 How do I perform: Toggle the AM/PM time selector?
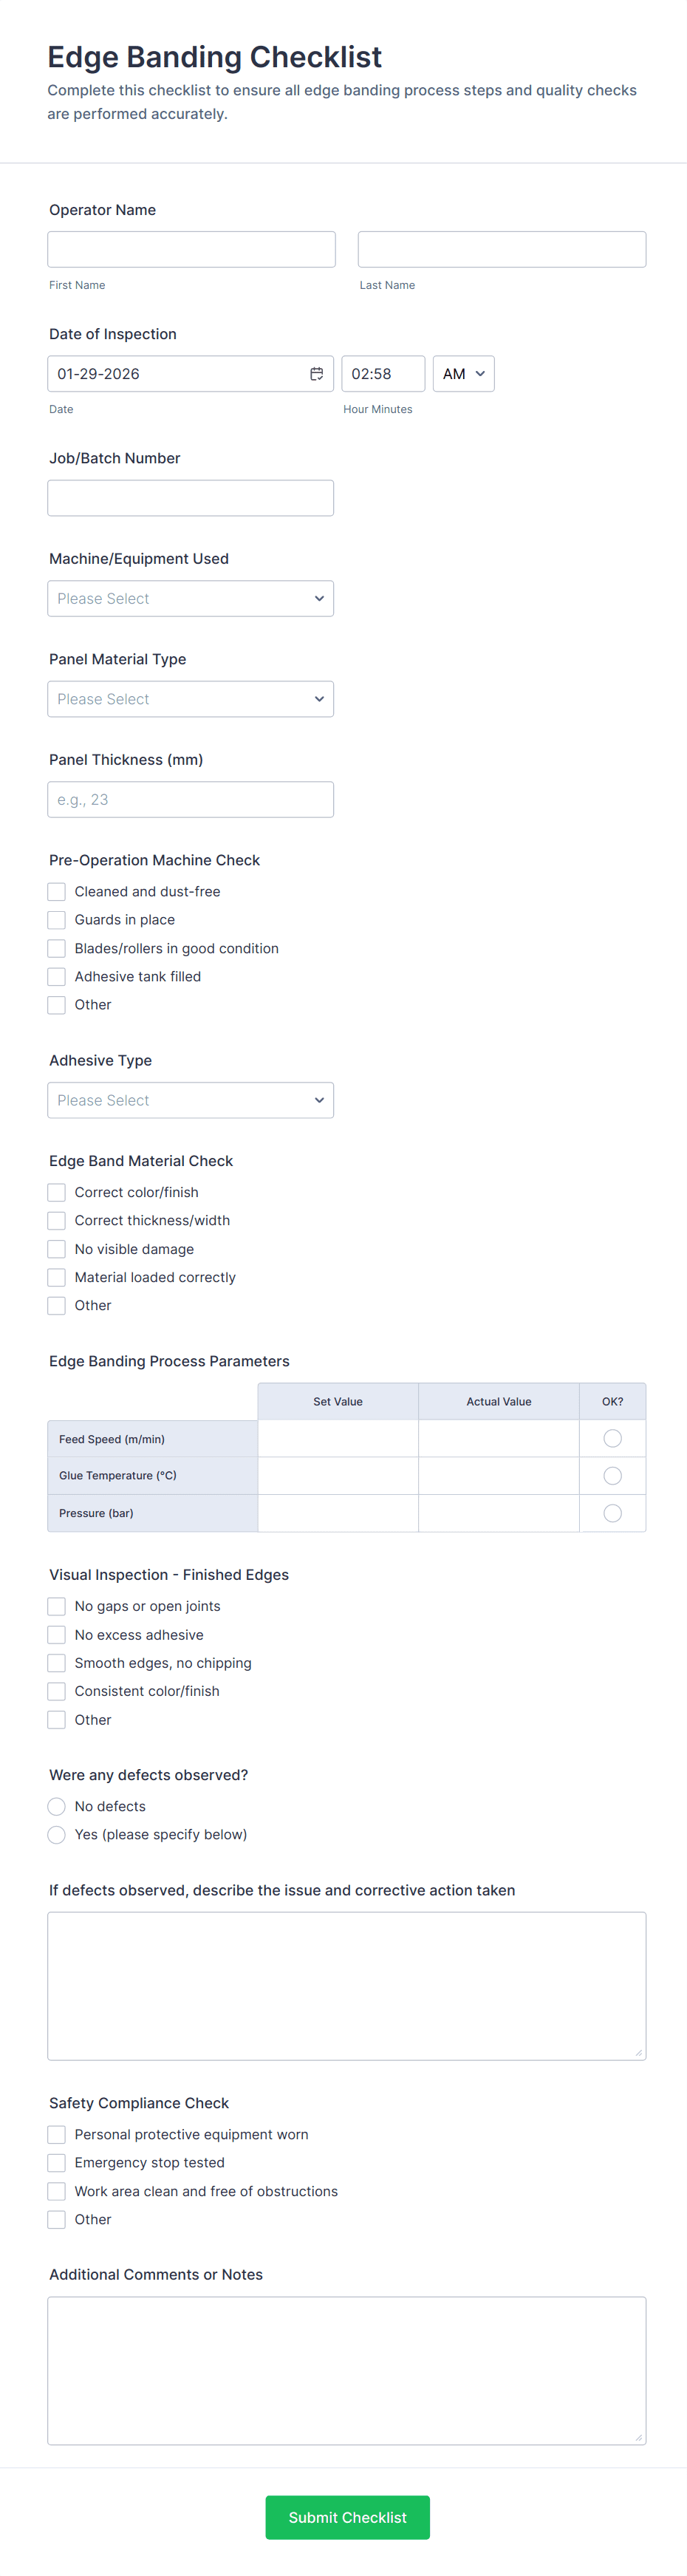coord(463,374)
